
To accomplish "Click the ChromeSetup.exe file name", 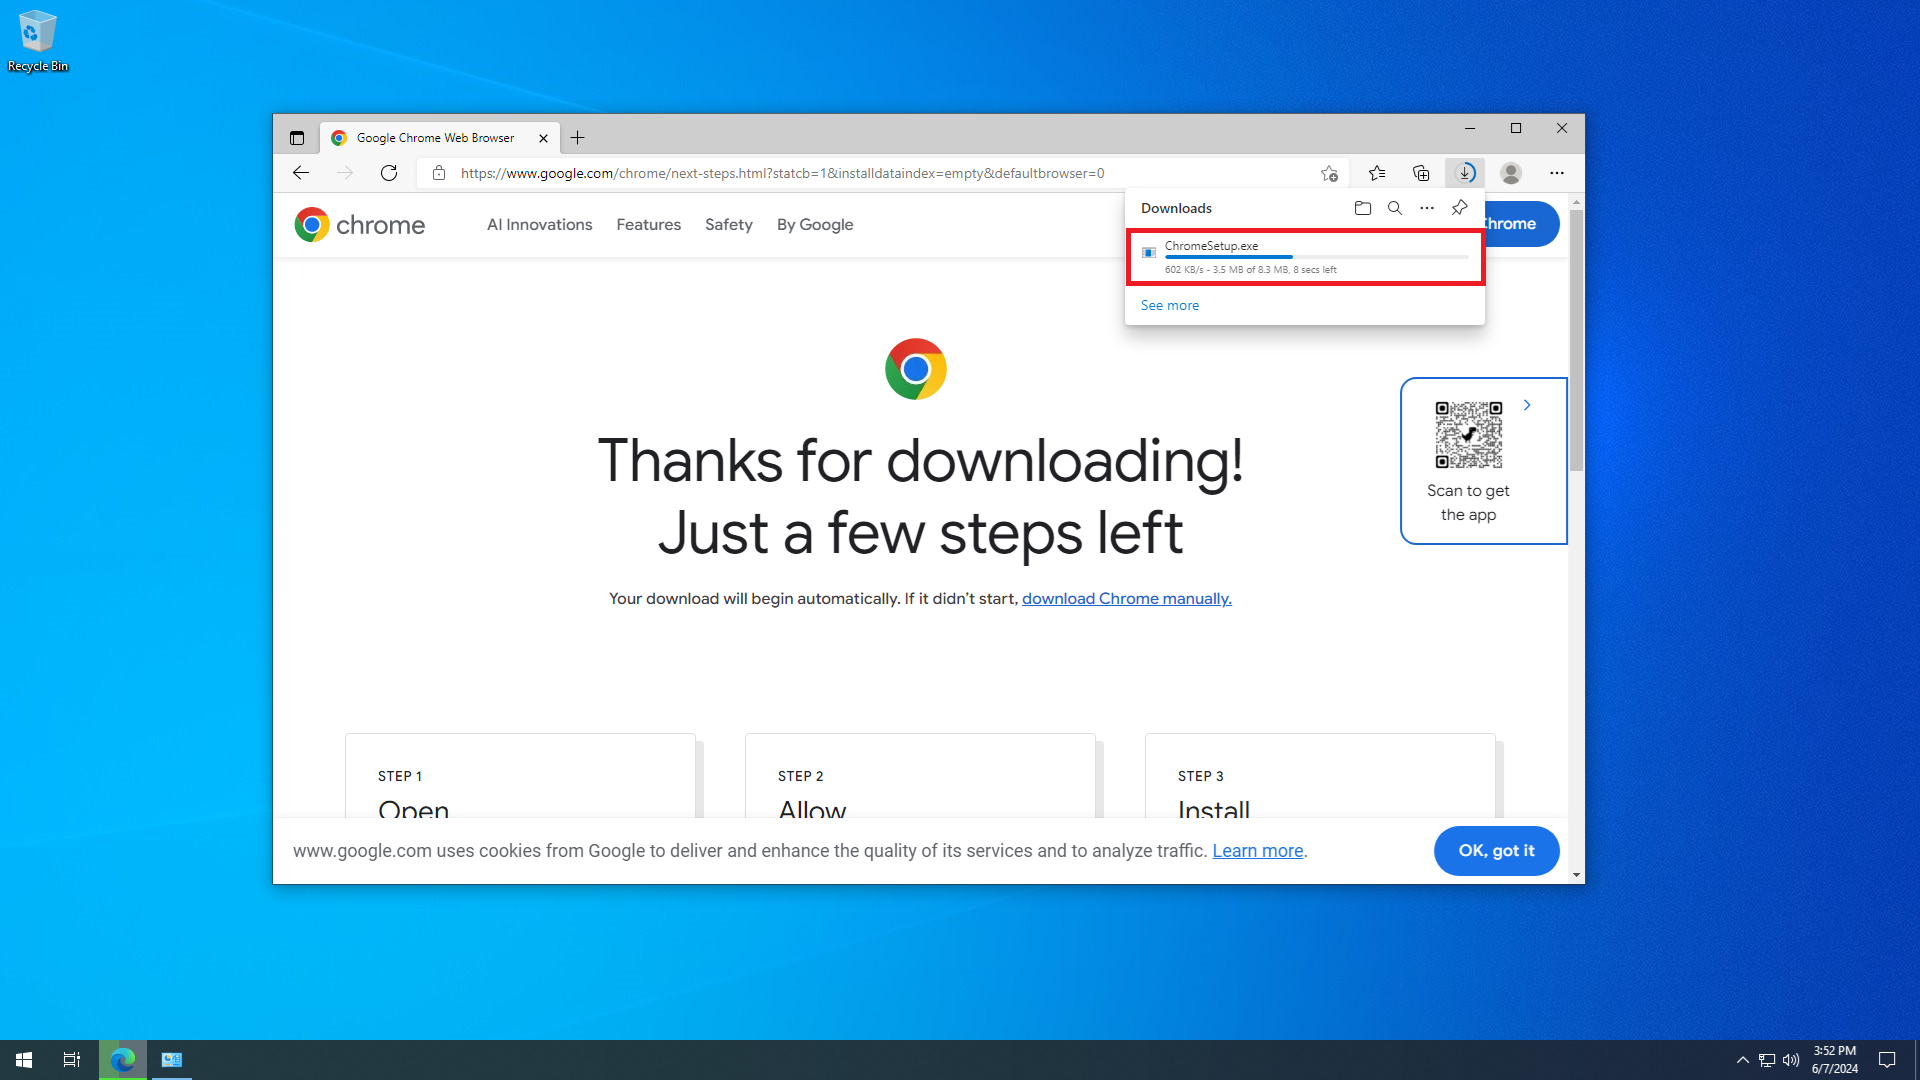I will pyautogui.click(x=1212, y=246).
